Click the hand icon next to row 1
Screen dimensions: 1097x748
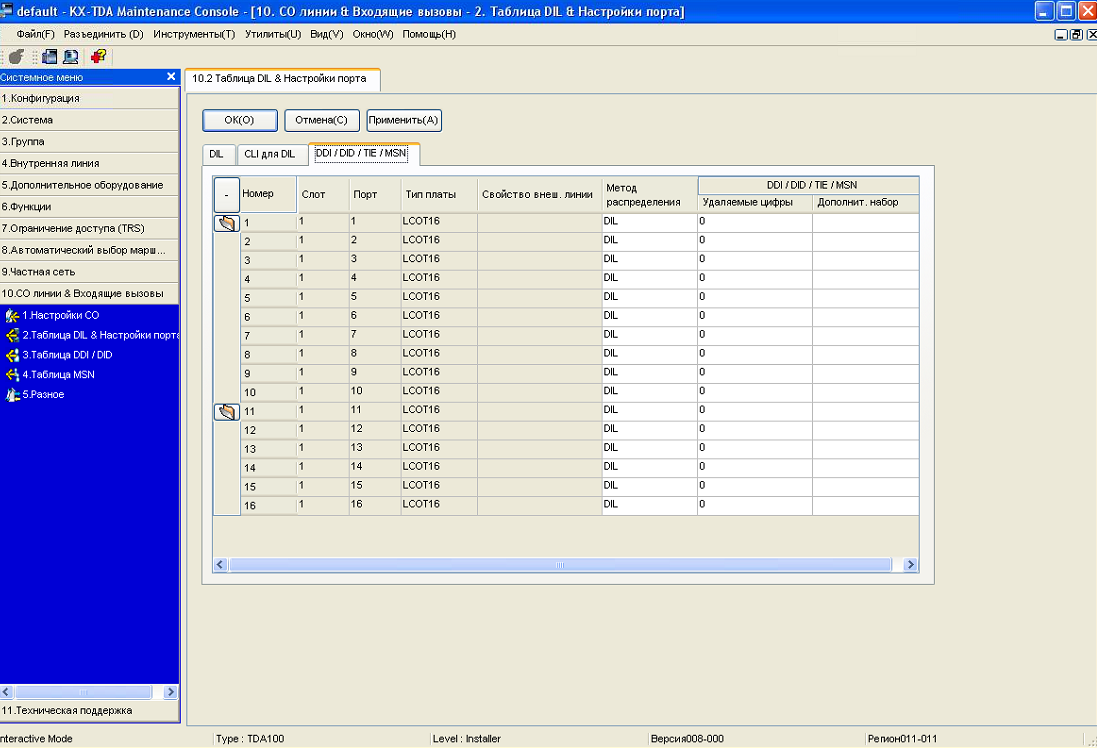pos(227,223)
